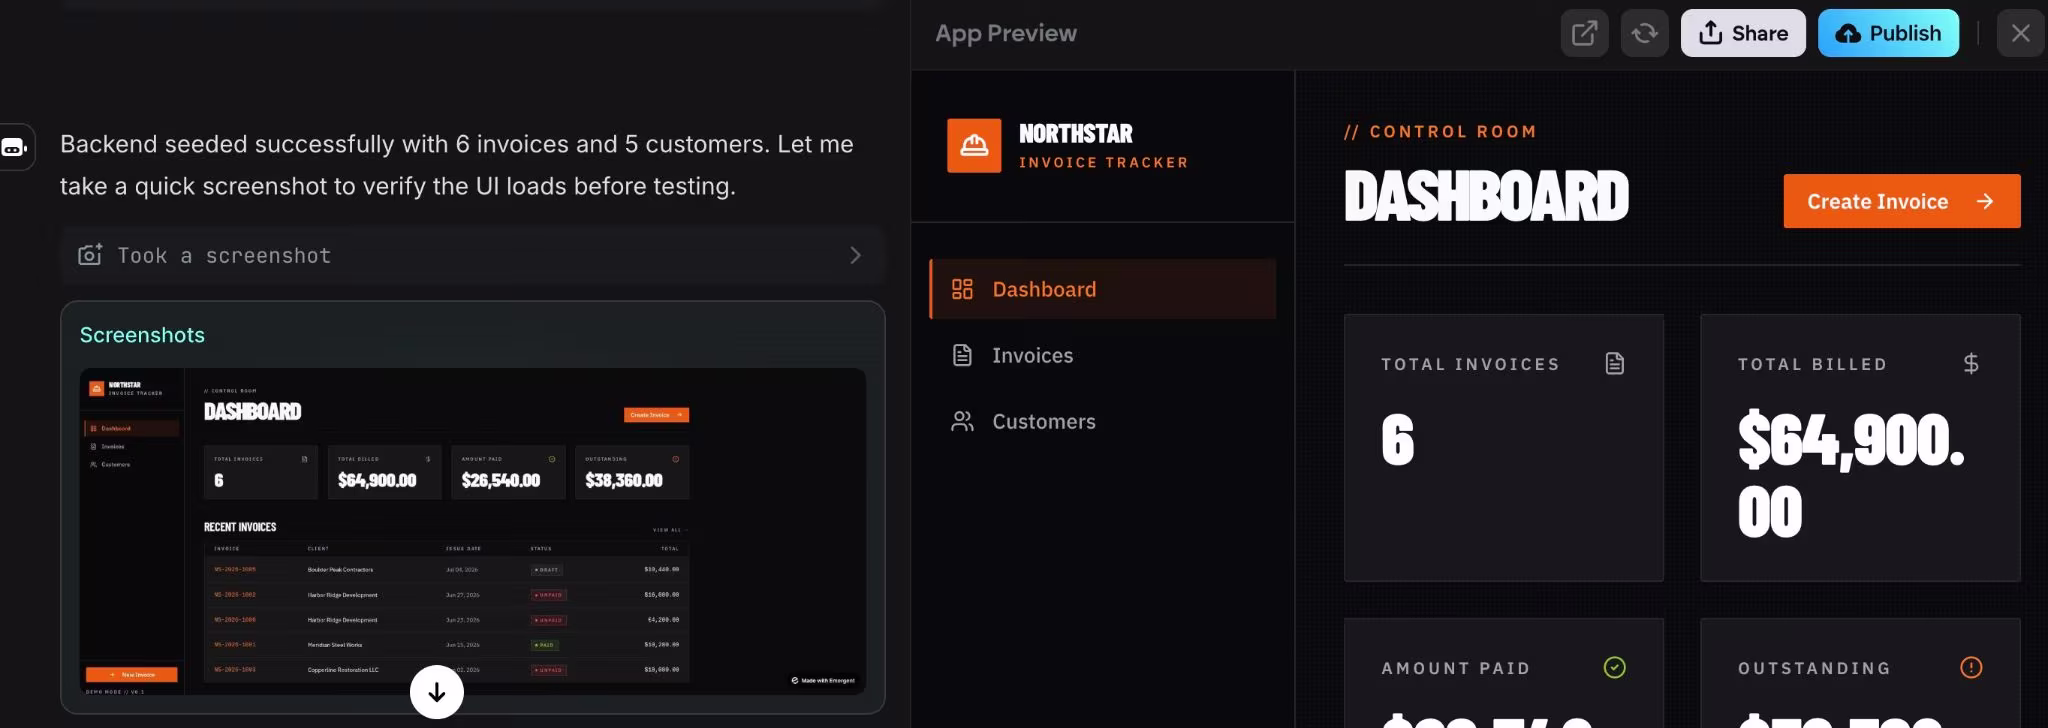The image size is (2048, 728).
Task: Click the 'INVOICE TRACKER' subtitle
Action: [1104, 162]
